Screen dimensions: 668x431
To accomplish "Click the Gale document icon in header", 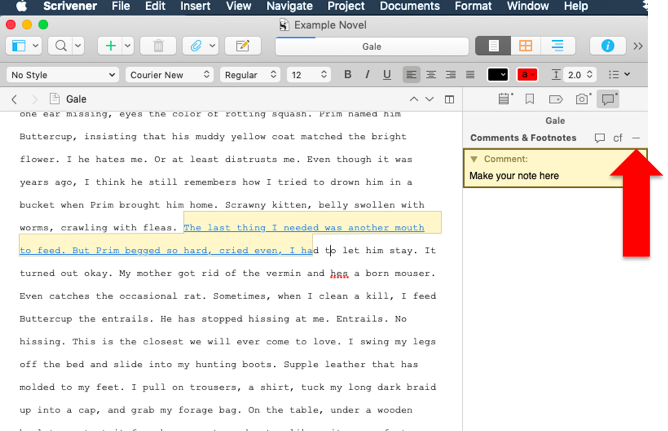I will tap(55, 99).
